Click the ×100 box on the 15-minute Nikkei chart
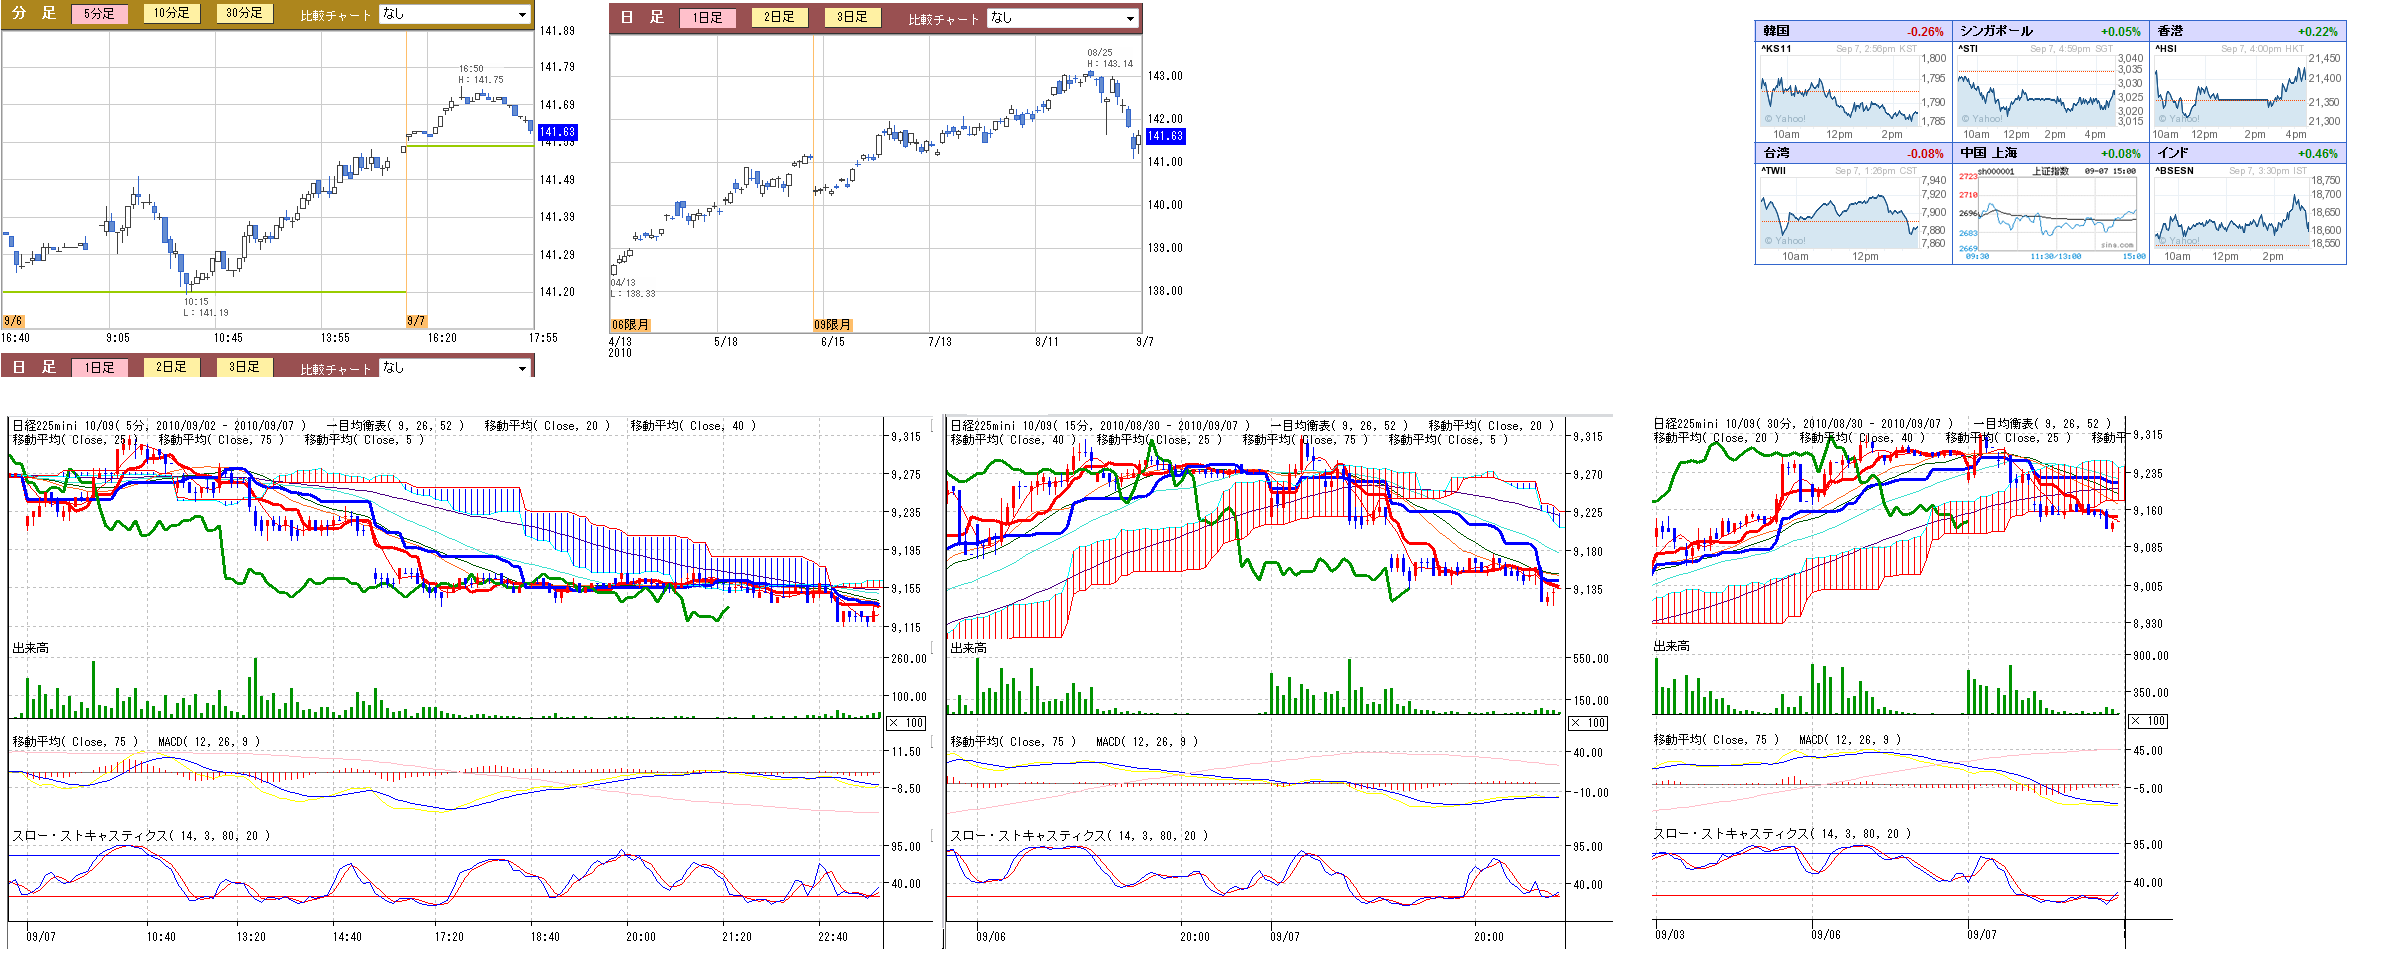This screenshot has height=956, width=2390. click(x=1588, y=723)
